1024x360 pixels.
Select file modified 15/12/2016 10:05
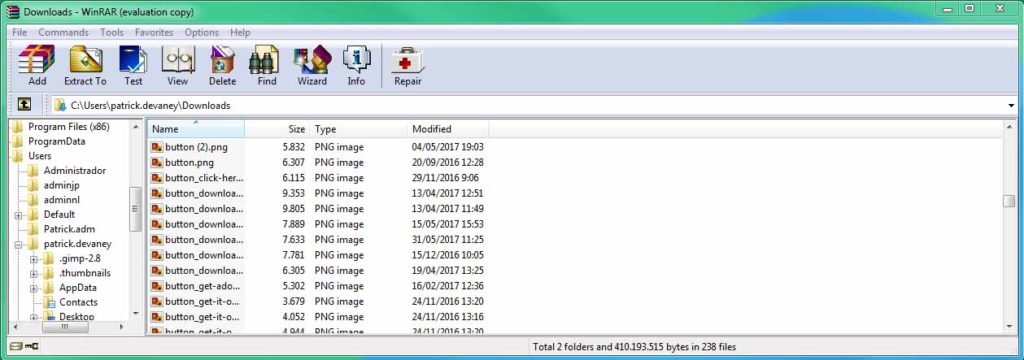pos(319,255)
